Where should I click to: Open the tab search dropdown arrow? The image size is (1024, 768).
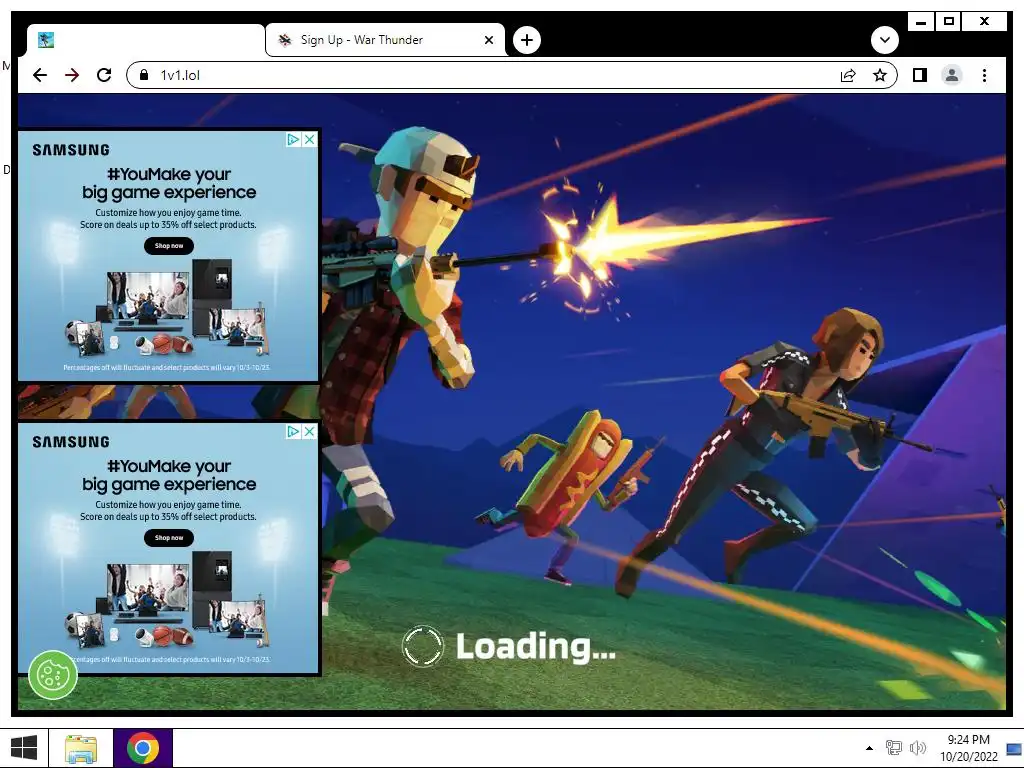tap(885, 40)
